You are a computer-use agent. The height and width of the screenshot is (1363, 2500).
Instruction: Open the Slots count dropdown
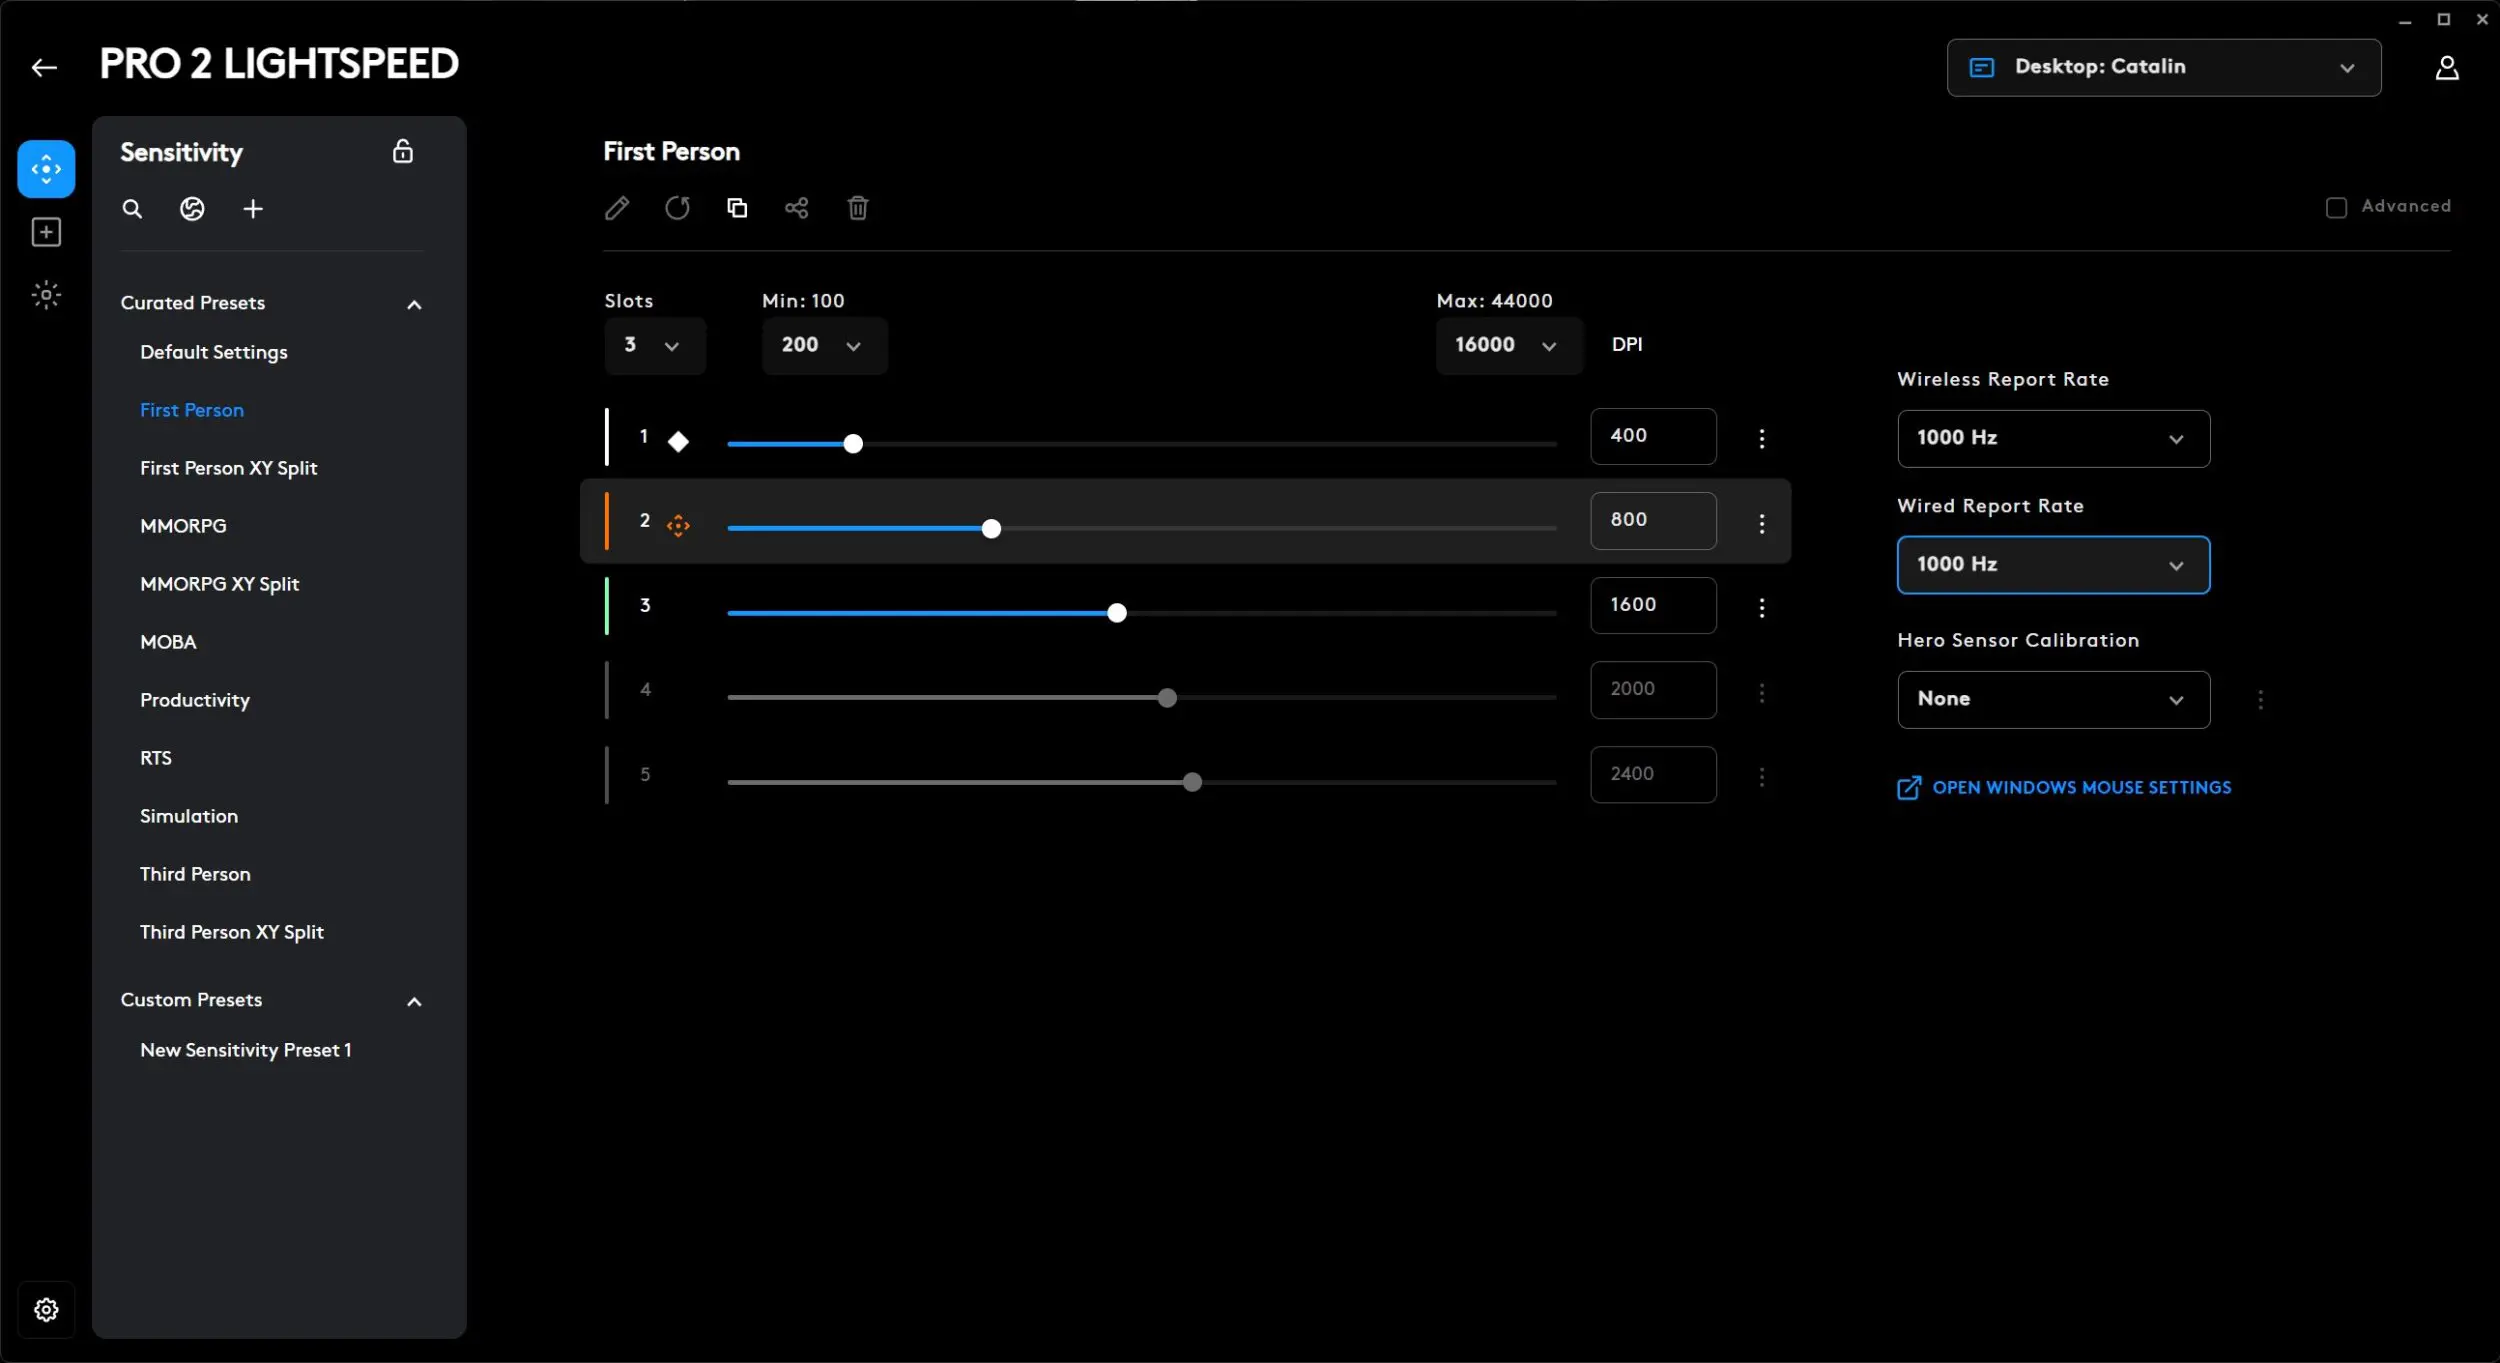point(655,346)
